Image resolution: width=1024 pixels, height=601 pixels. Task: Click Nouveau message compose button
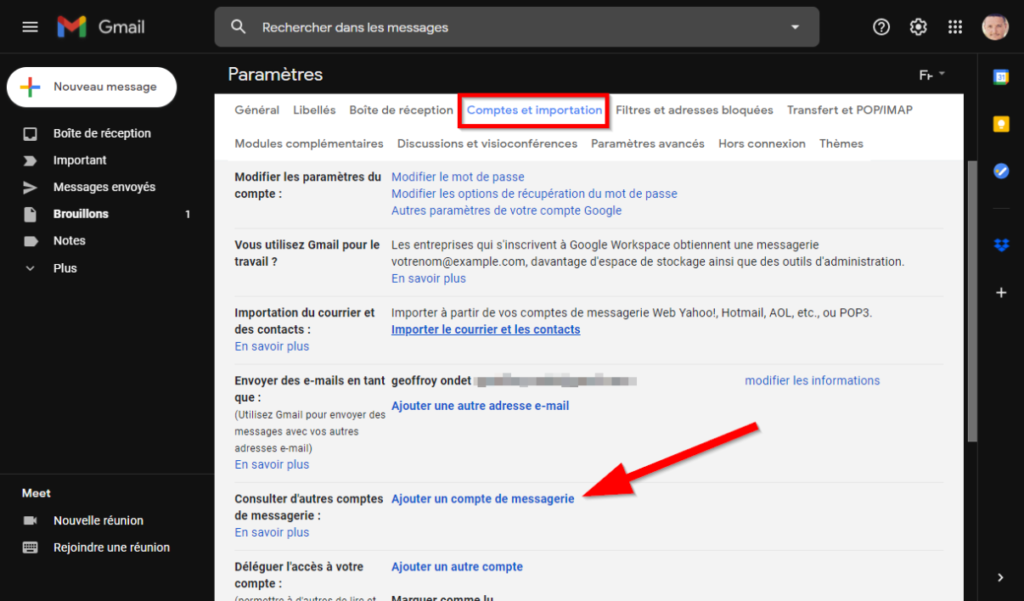point(92,87)
